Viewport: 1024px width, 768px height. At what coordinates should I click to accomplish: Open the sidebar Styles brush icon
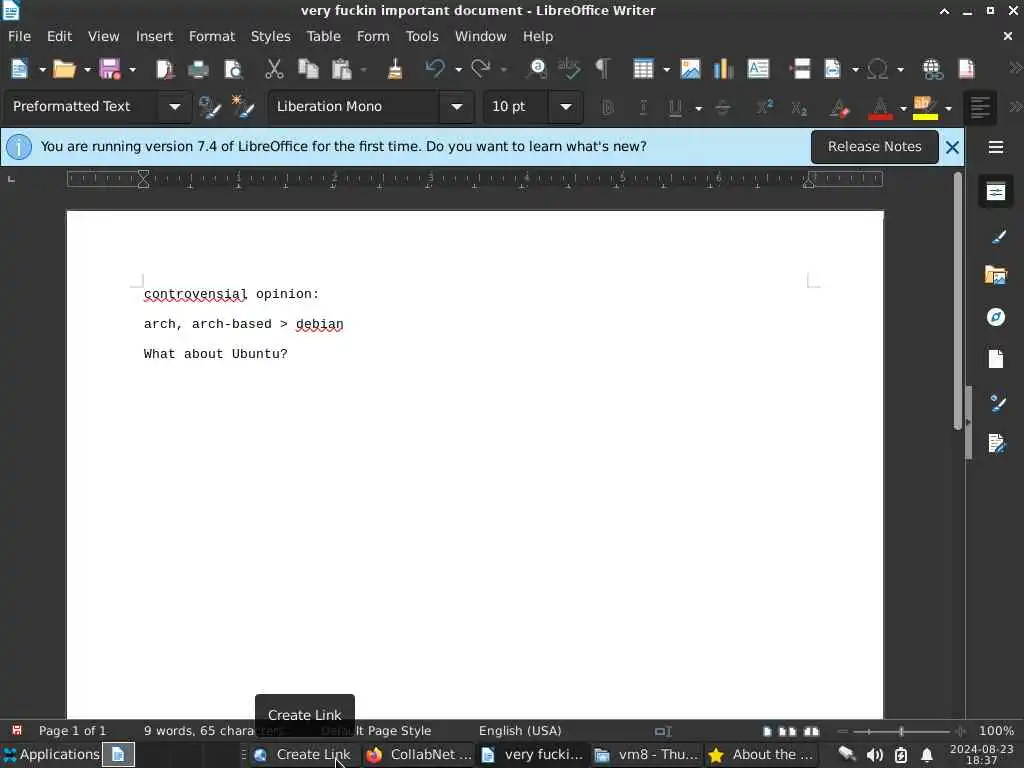tap(996, 236)
